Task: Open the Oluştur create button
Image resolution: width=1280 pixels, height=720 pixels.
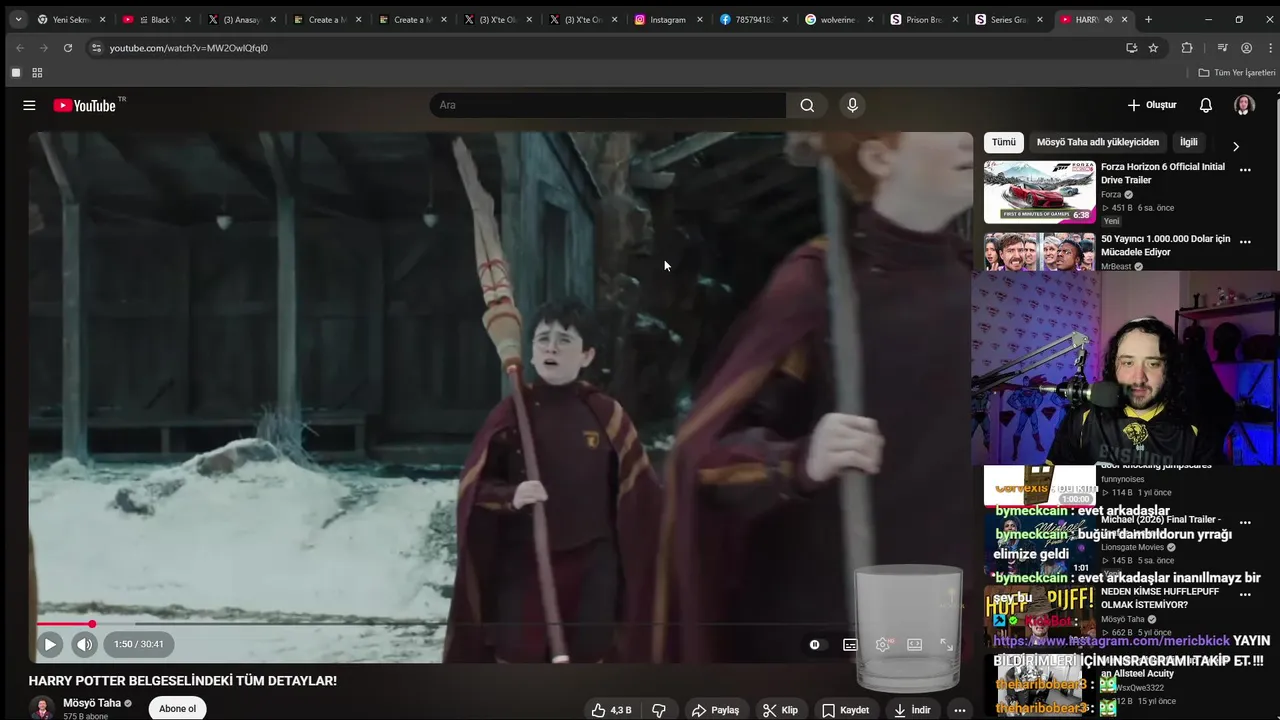Action: click(x=1152, y=105)
